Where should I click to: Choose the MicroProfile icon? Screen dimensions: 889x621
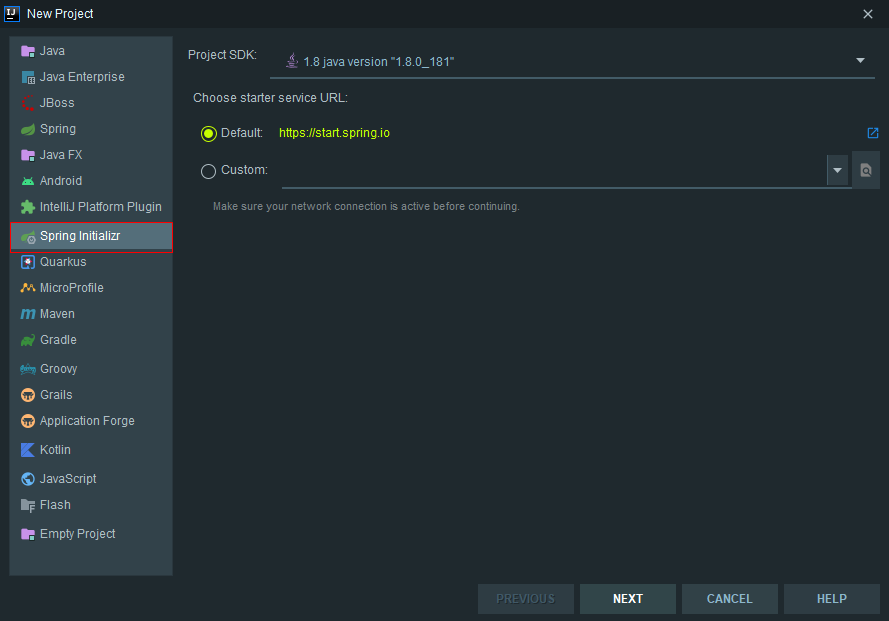click(x=28, y=288)
